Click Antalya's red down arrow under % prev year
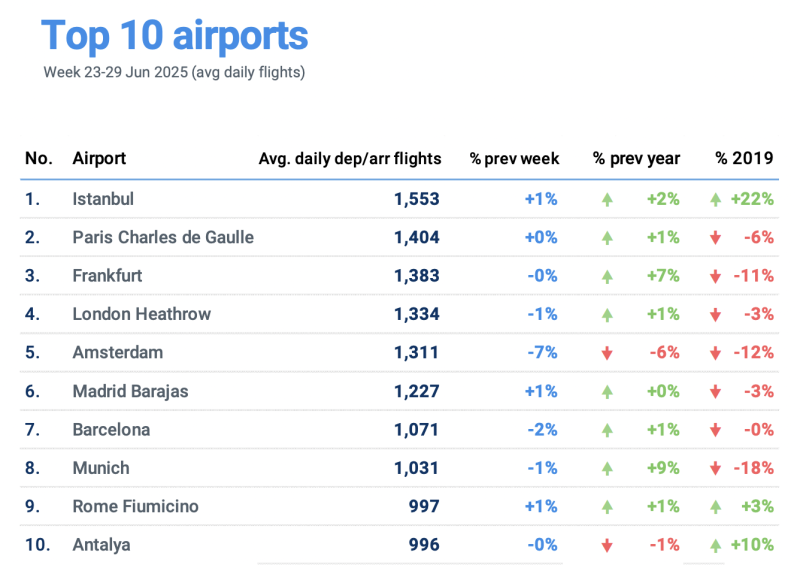Screen dimensions: 800x574 (x=606, y=545)
